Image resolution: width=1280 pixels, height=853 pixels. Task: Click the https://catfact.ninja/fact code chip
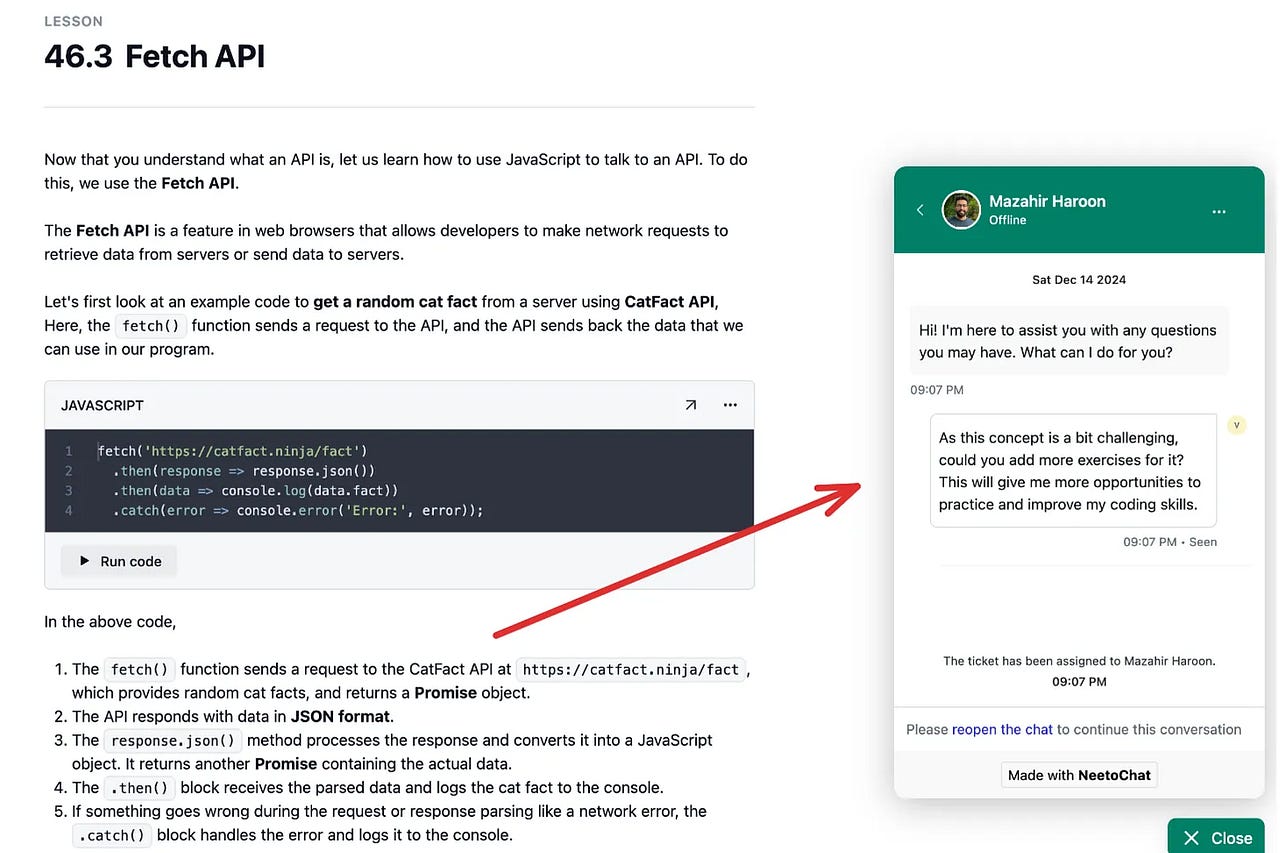point(631,669)
